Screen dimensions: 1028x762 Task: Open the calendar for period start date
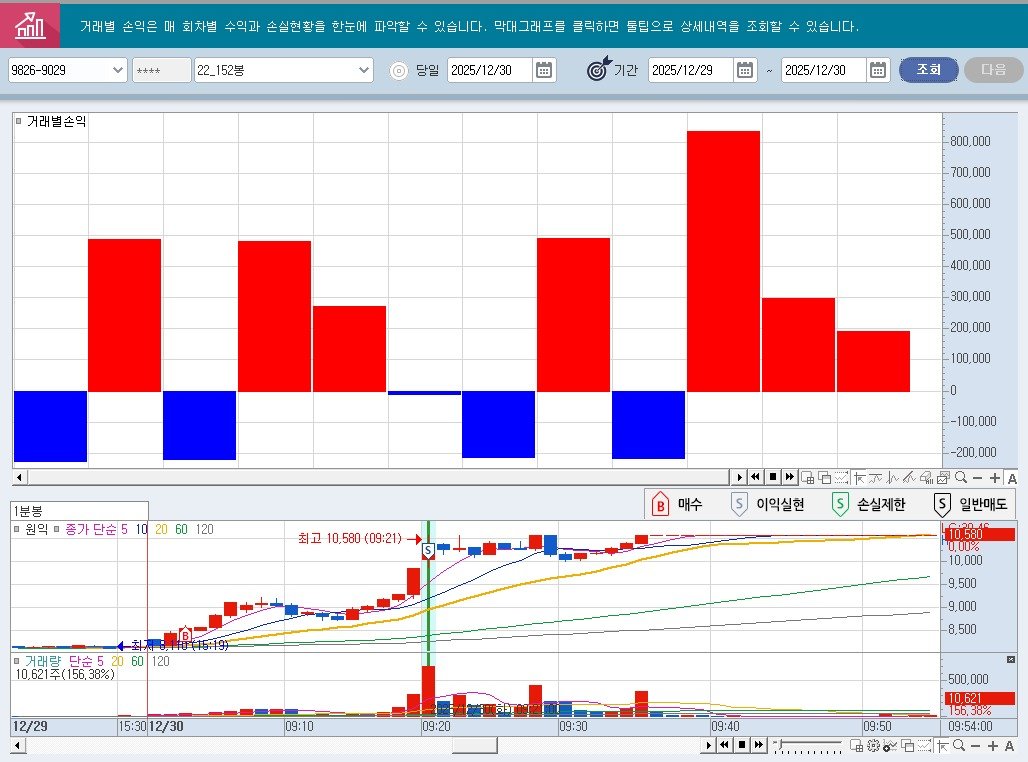(746, 70)
